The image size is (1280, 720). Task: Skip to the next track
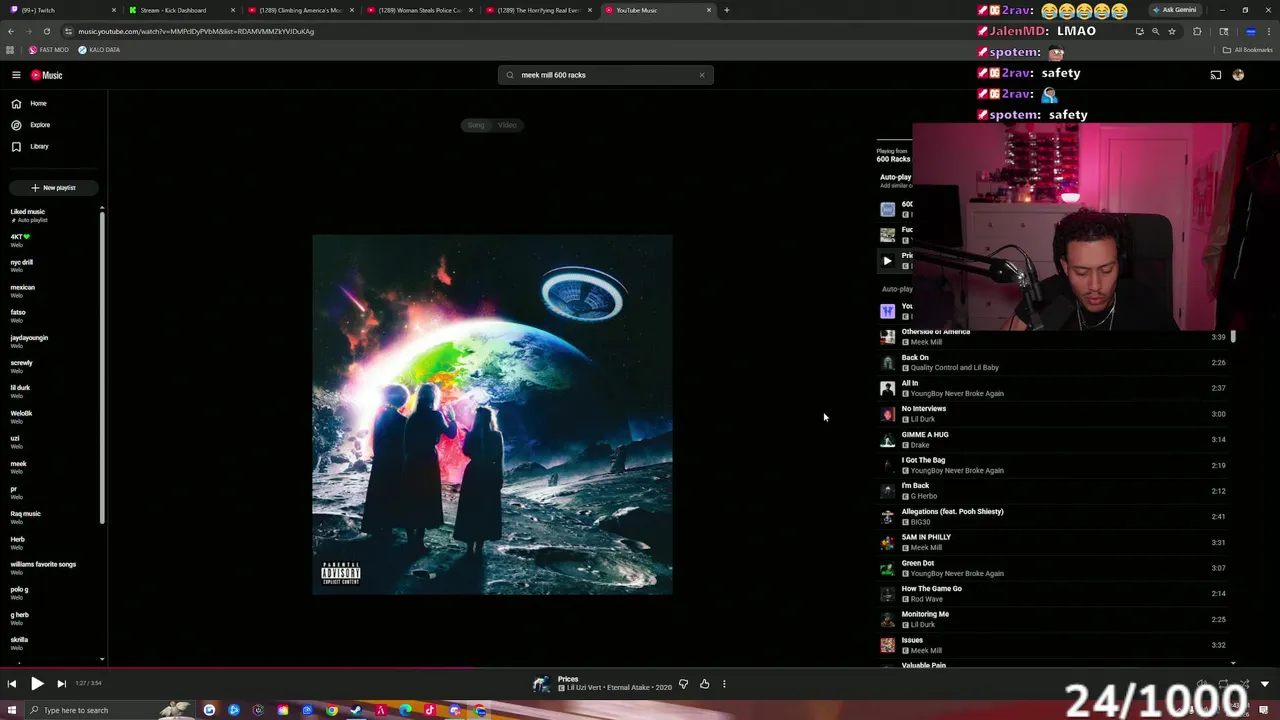point(61,684)
